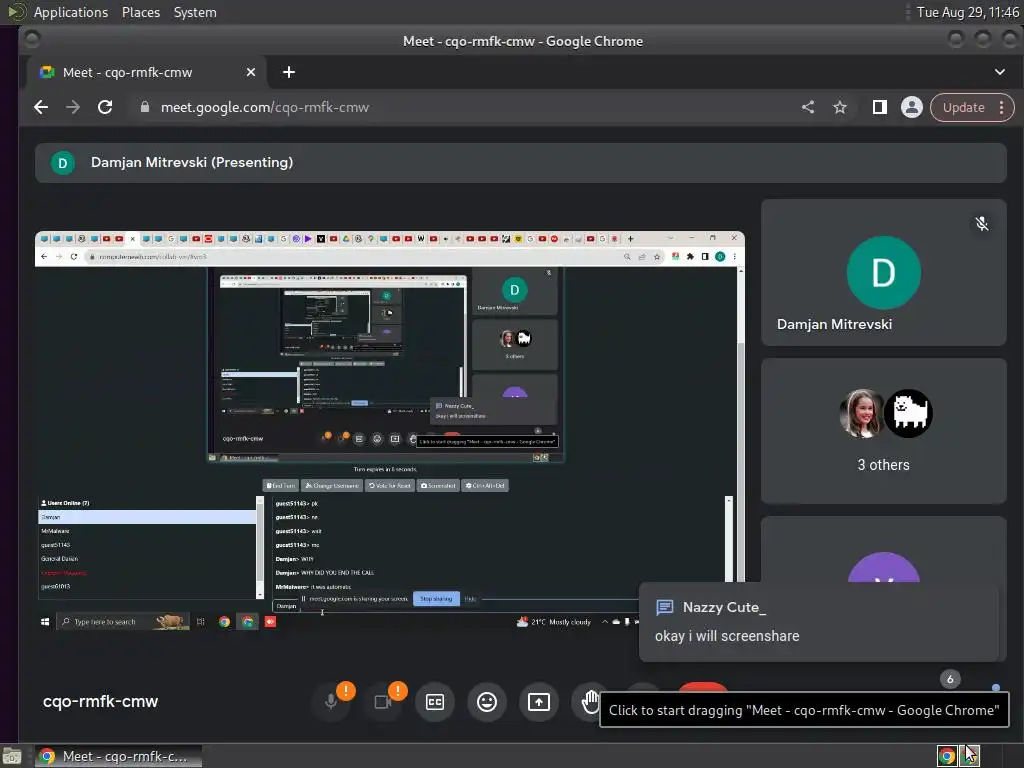
Task: Click the Hide link beside Stop sharing
Action: 470,599
